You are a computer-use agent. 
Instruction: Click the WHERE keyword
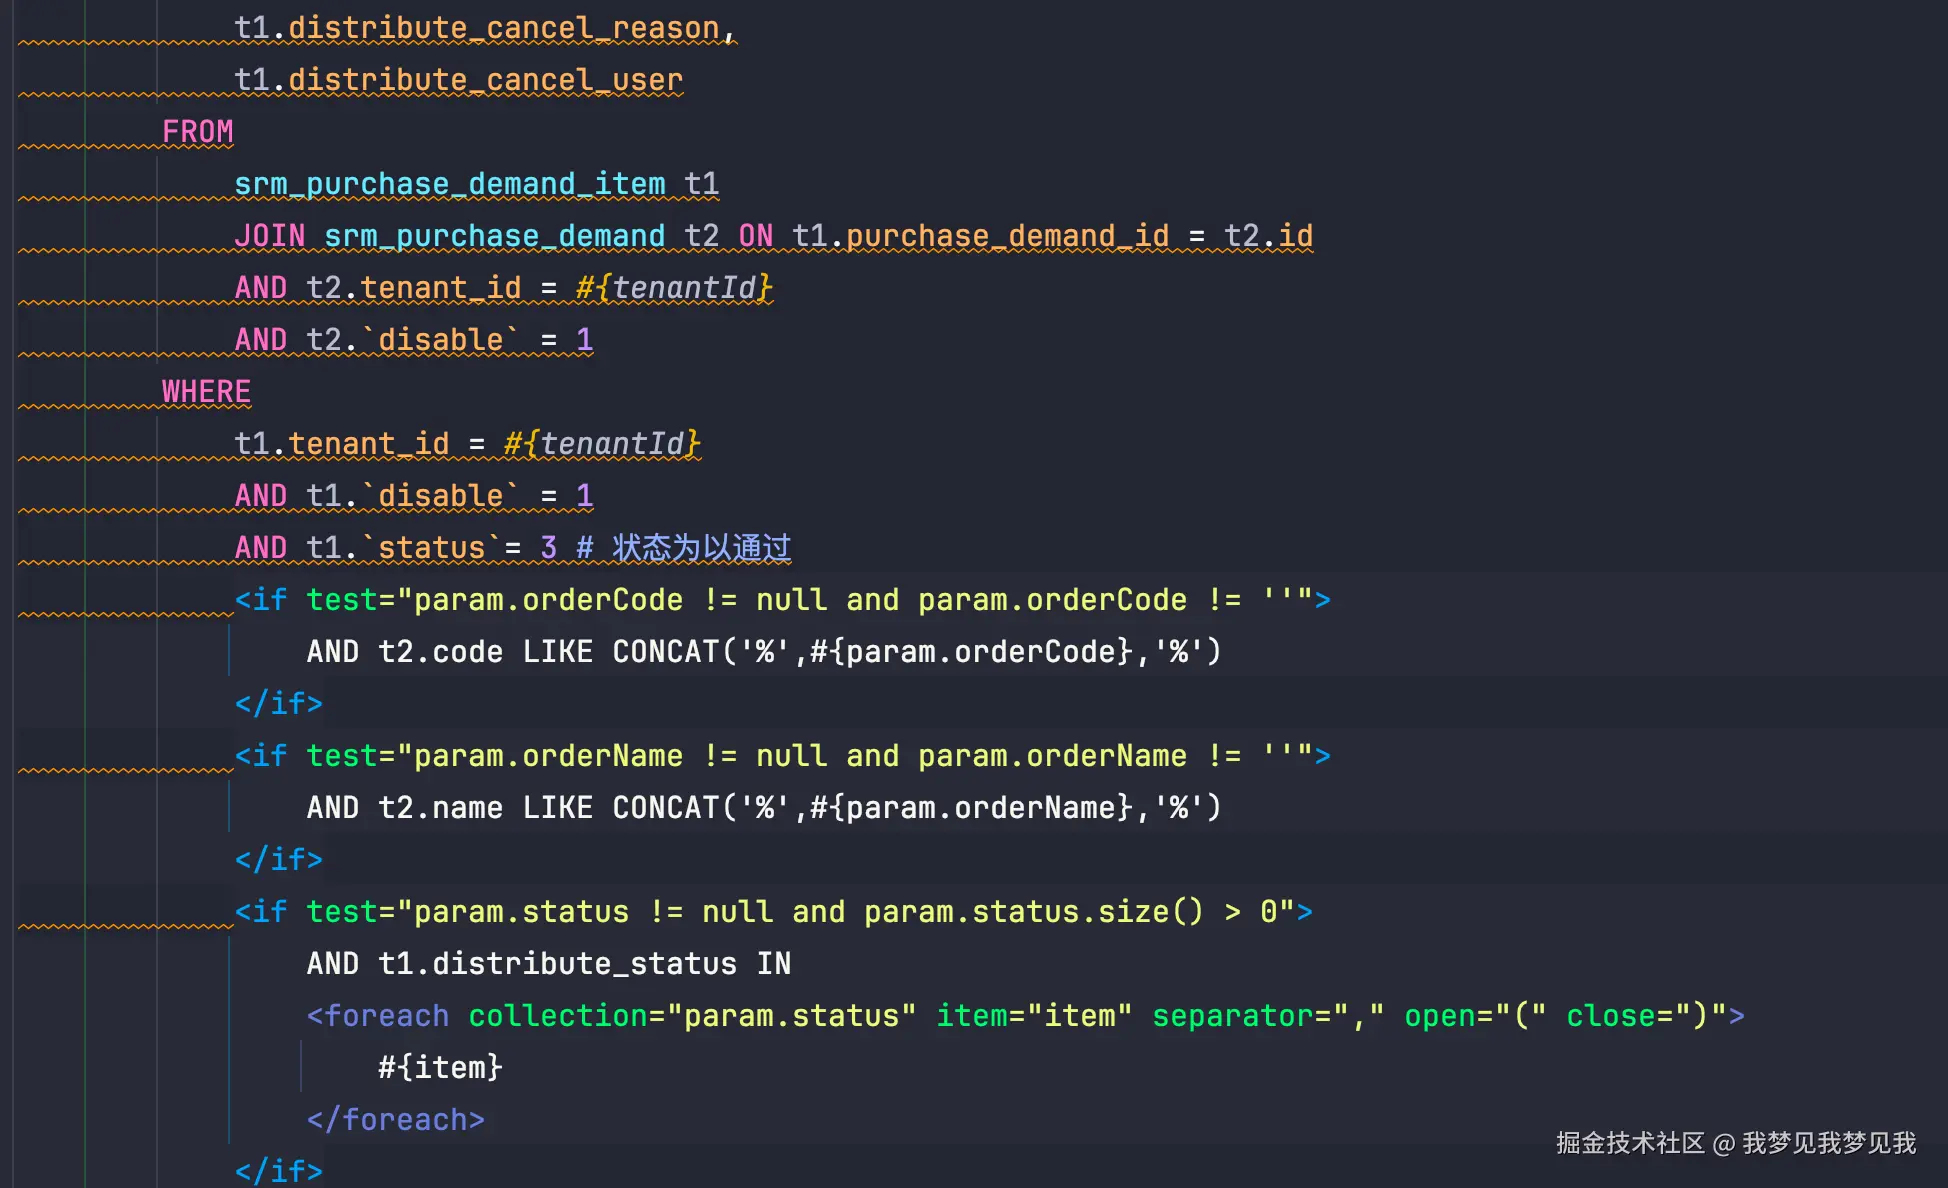206,392
